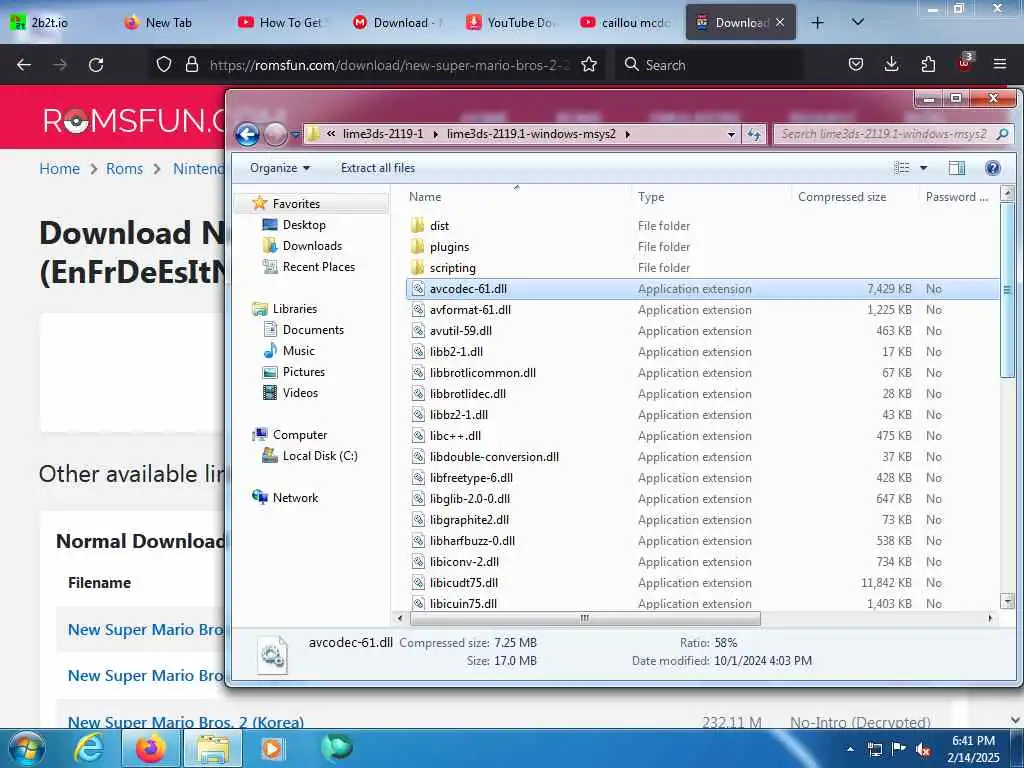Select avutil-59.dll file
Image resolution: width=1024 pixels, height=768 pixels.
(460, 330)
